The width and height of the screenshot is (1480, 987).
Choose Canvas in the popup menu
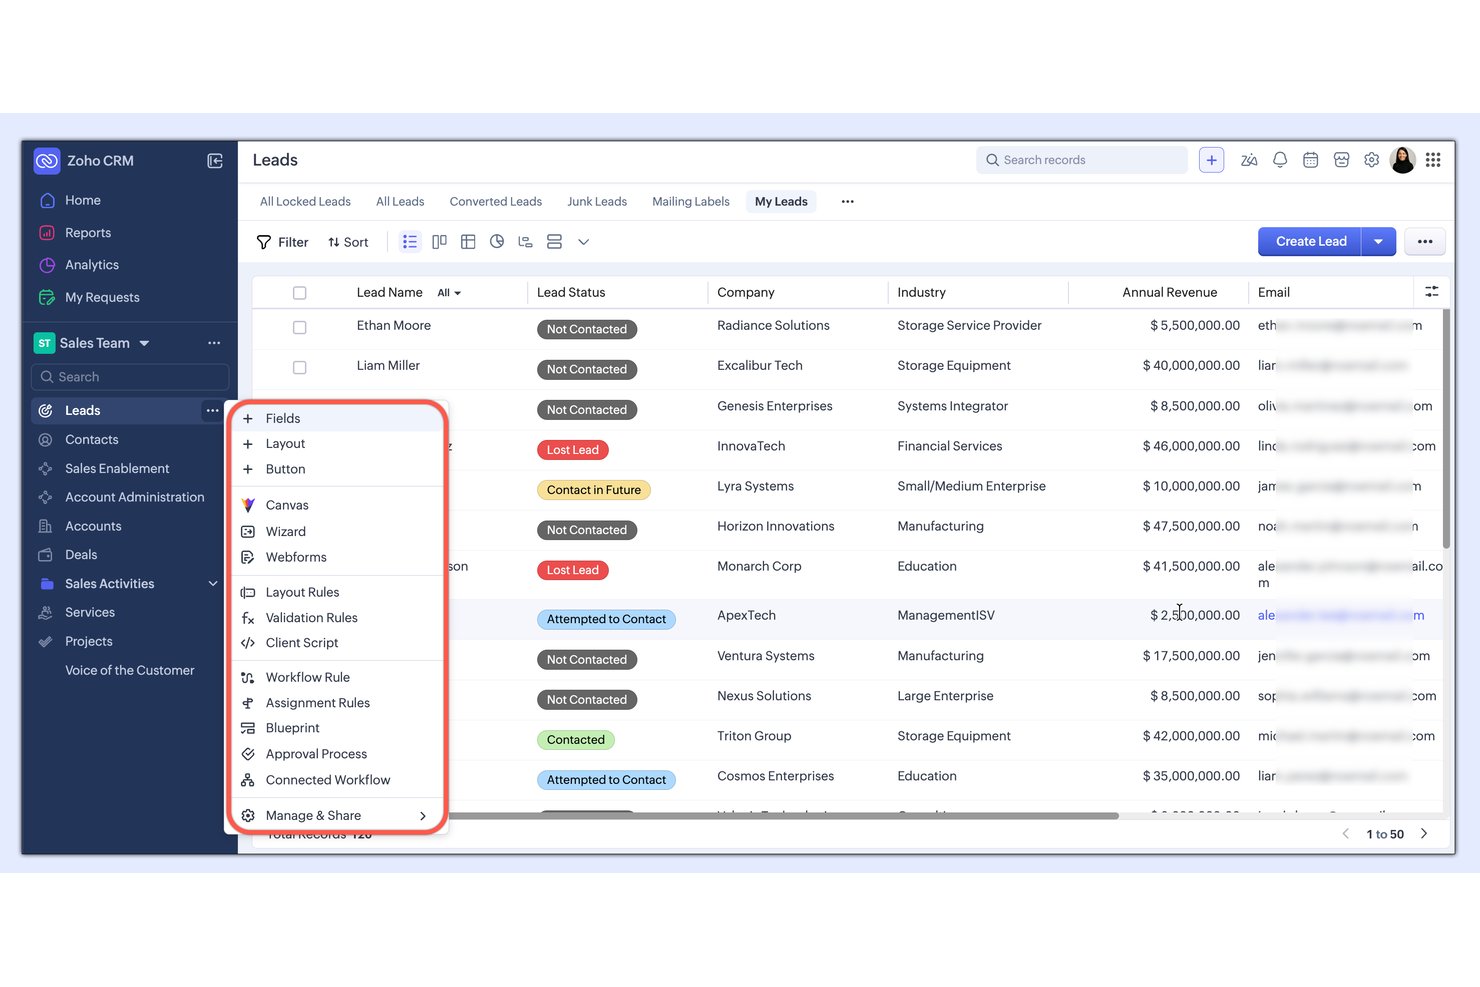tap(337, 505)
